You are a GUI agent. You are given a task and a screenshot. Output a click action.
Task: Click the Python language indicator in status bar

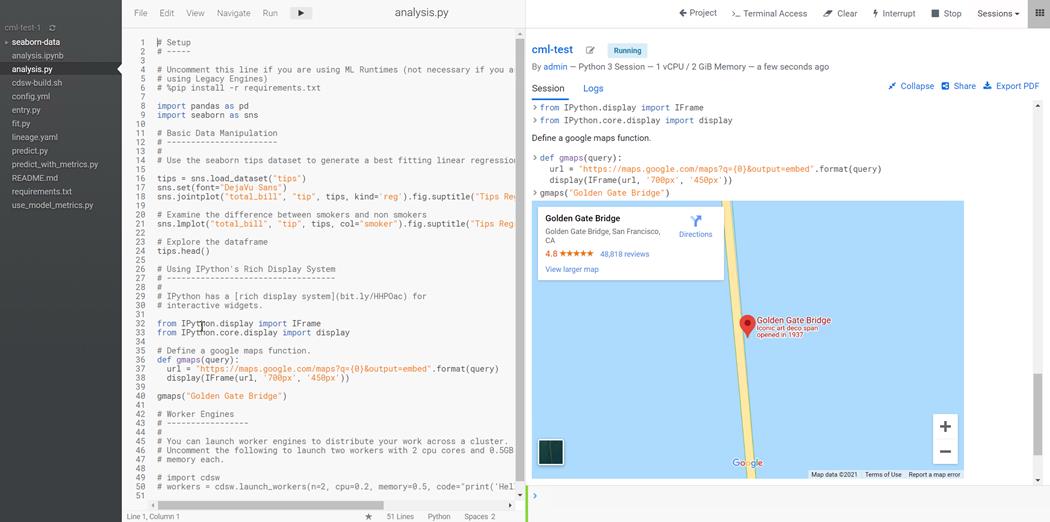[x=439, y=517]
